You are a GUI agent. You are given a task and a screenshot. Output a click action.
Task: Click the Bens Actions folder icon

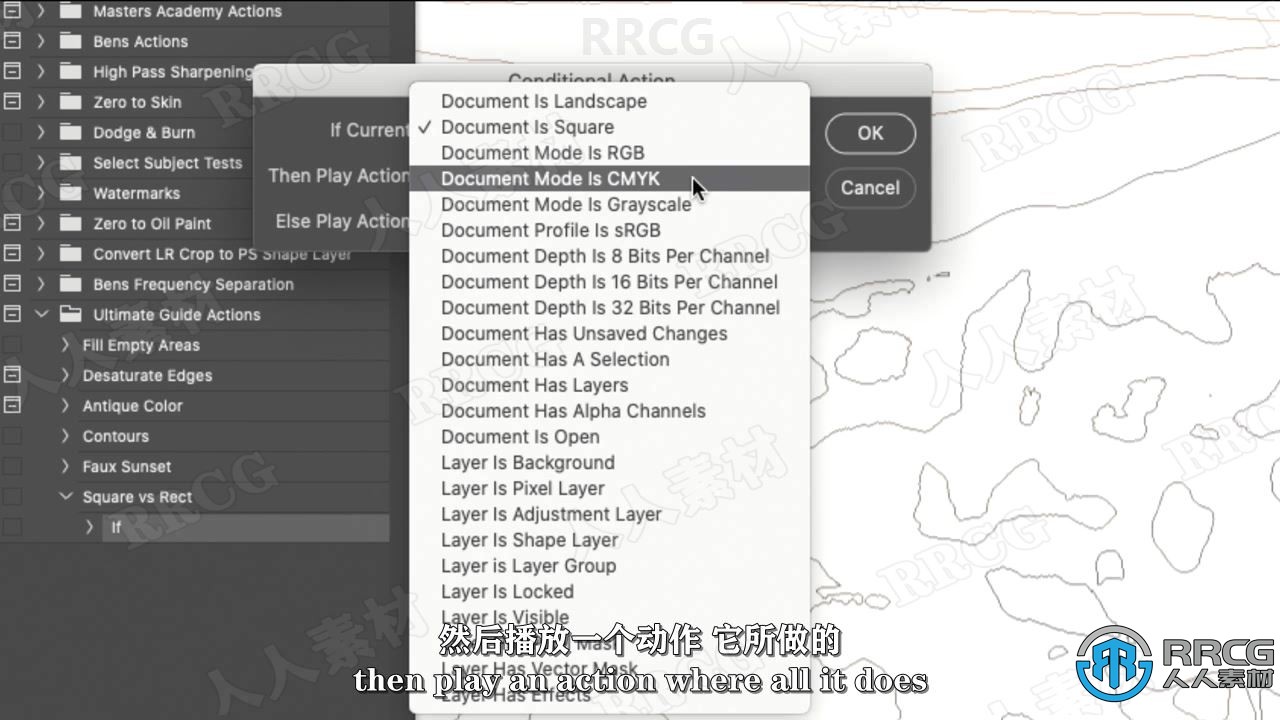[70, 42]
